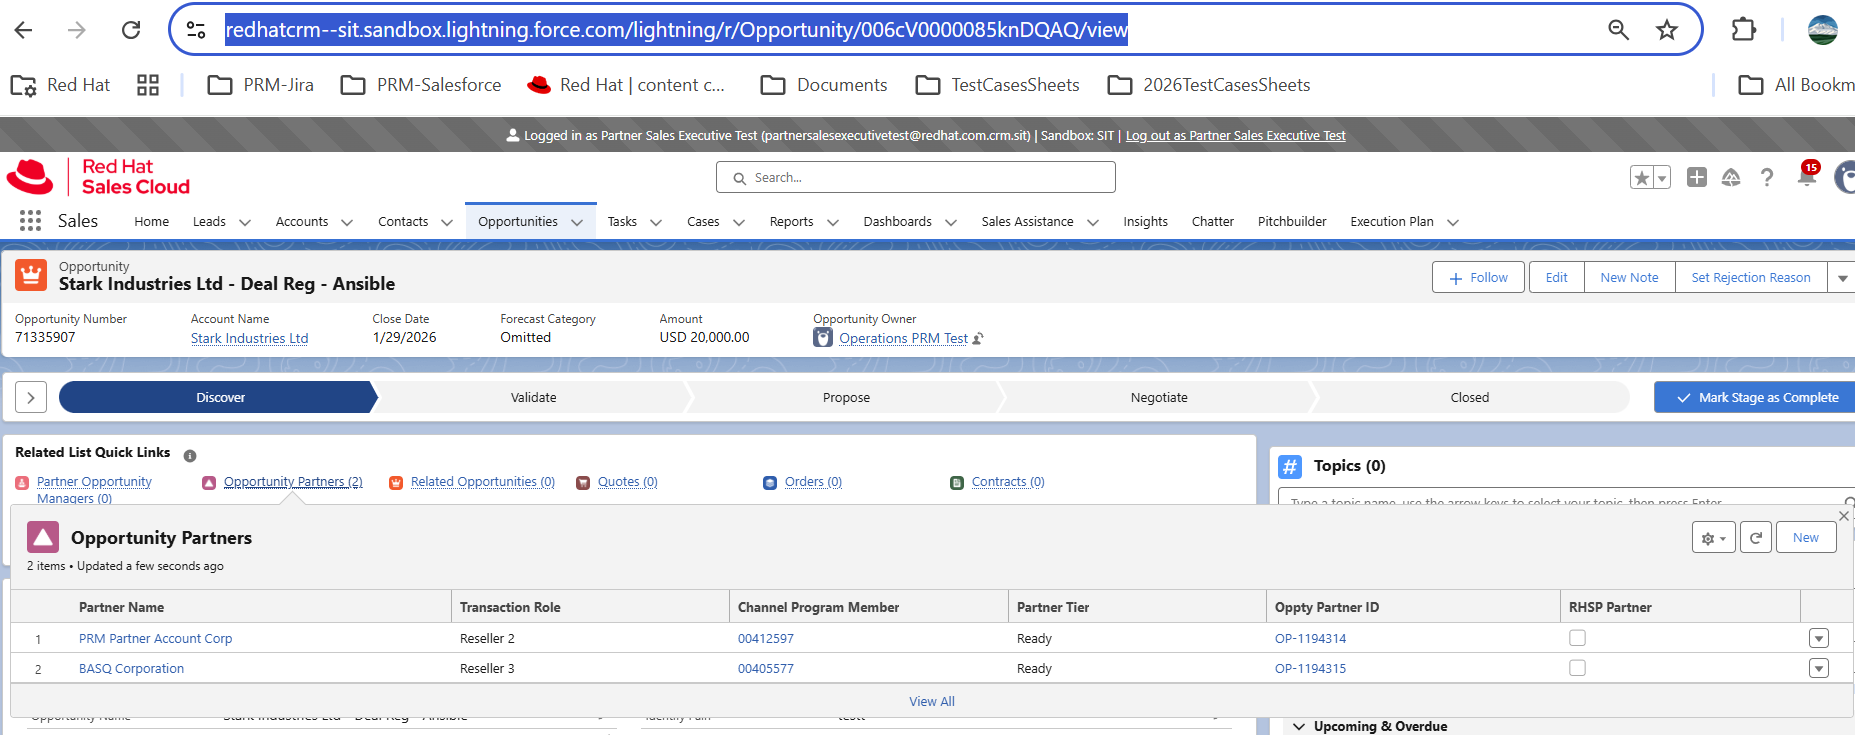Bookmark this page with star icon

[1666, 30]
